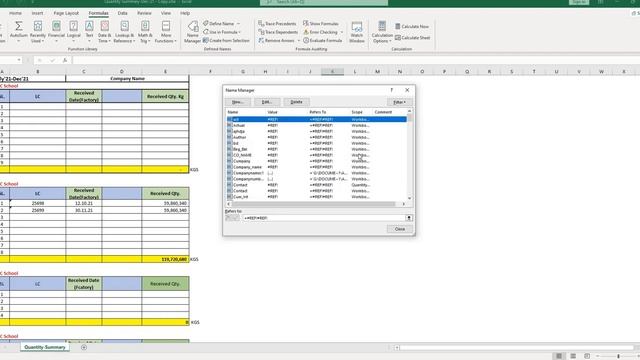Select the 'Author' name row
Viewport: 640px width, 360px height.
coord(317,137)
